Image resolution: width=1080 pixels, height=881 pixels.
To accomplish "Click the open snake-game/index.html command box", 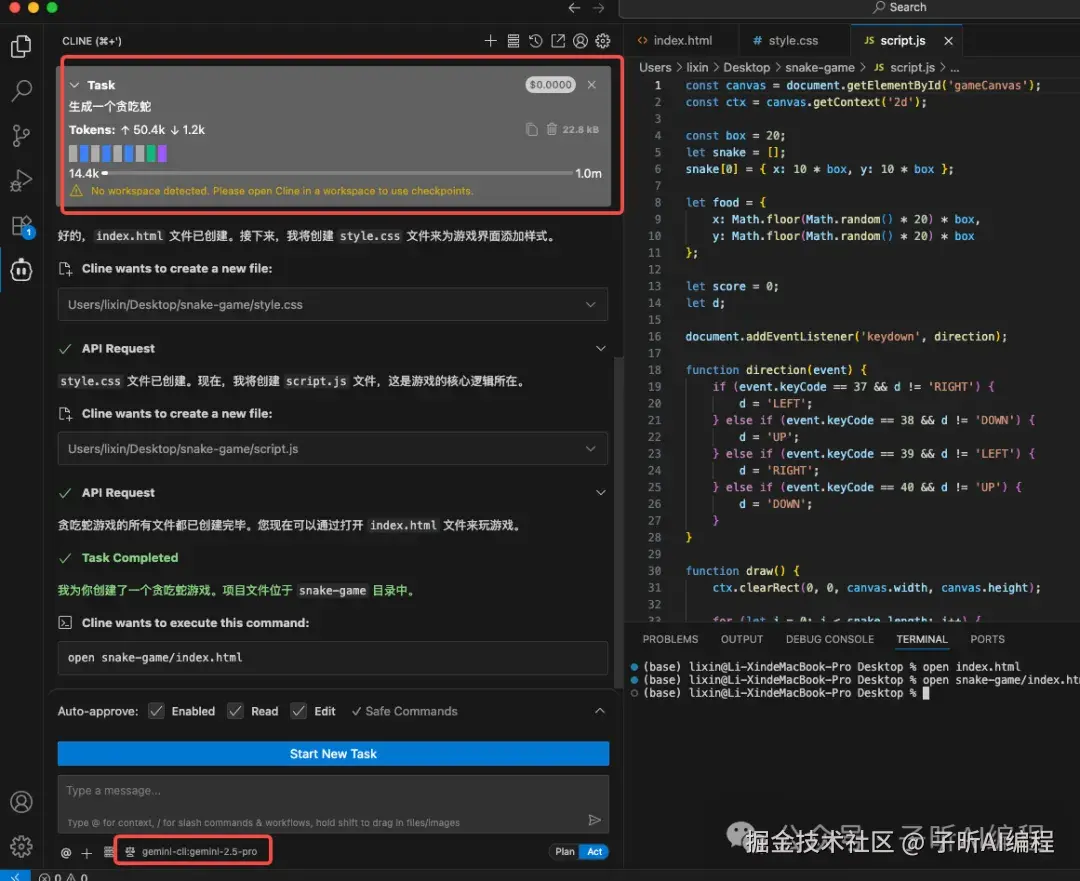I will [x=333, y=658].
